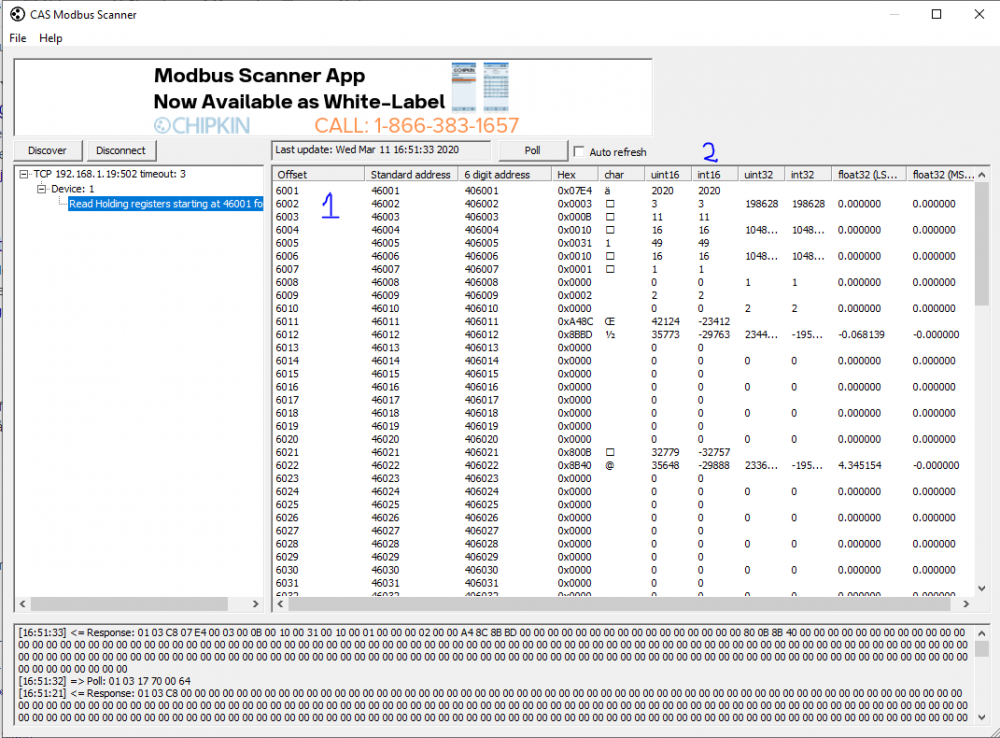Collapse the Device: 1 tree node
This screenshot has width=1000, height=738.
pyautogui.click(x=42, y=189)
